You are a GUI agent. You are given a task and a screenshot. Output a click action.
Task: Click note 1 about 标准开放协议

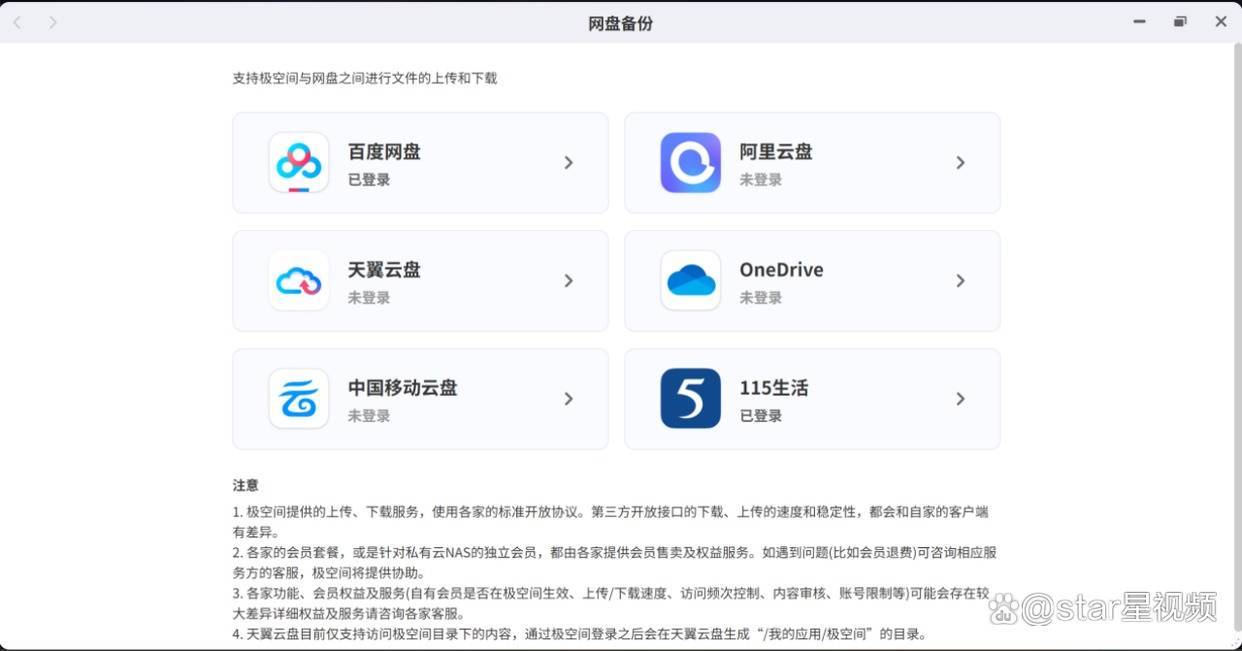(611, 522)
